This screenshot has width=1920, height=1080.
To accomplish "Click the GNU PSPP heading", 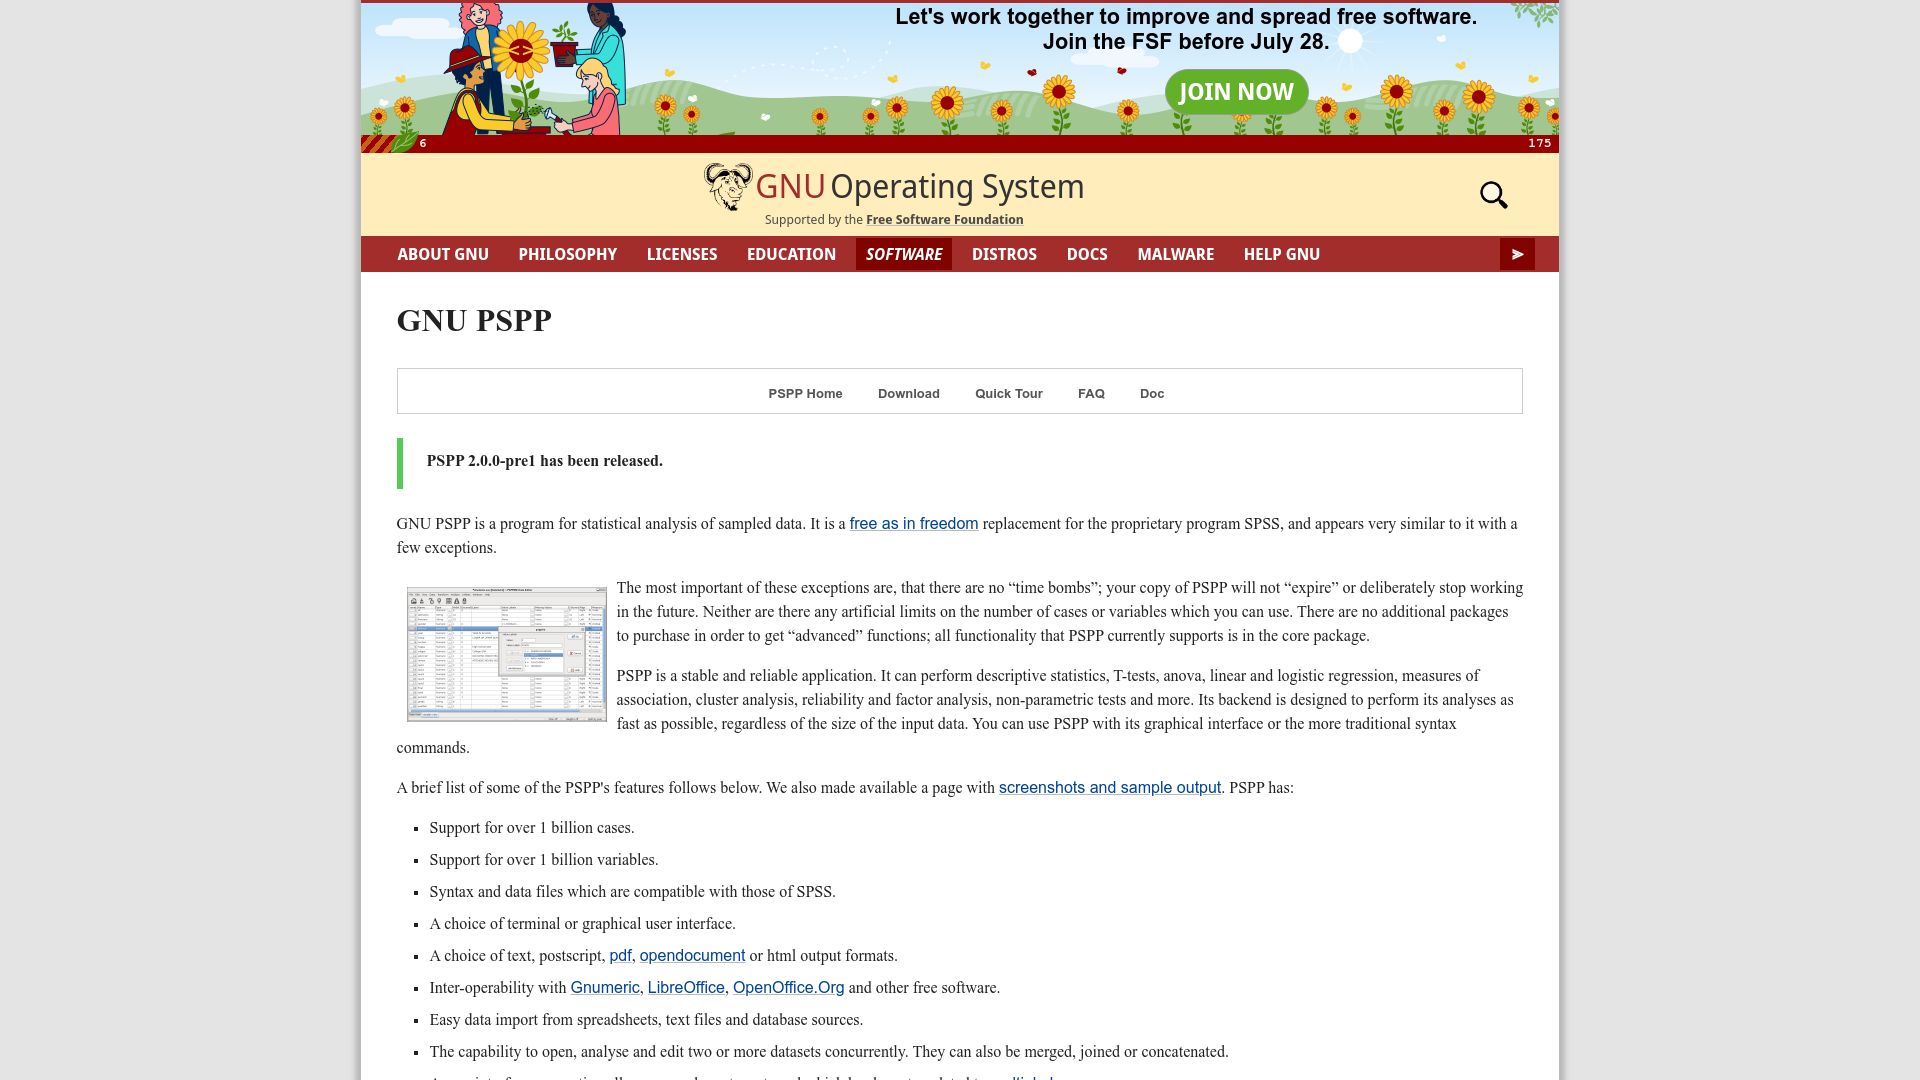I will coord(474,321).
